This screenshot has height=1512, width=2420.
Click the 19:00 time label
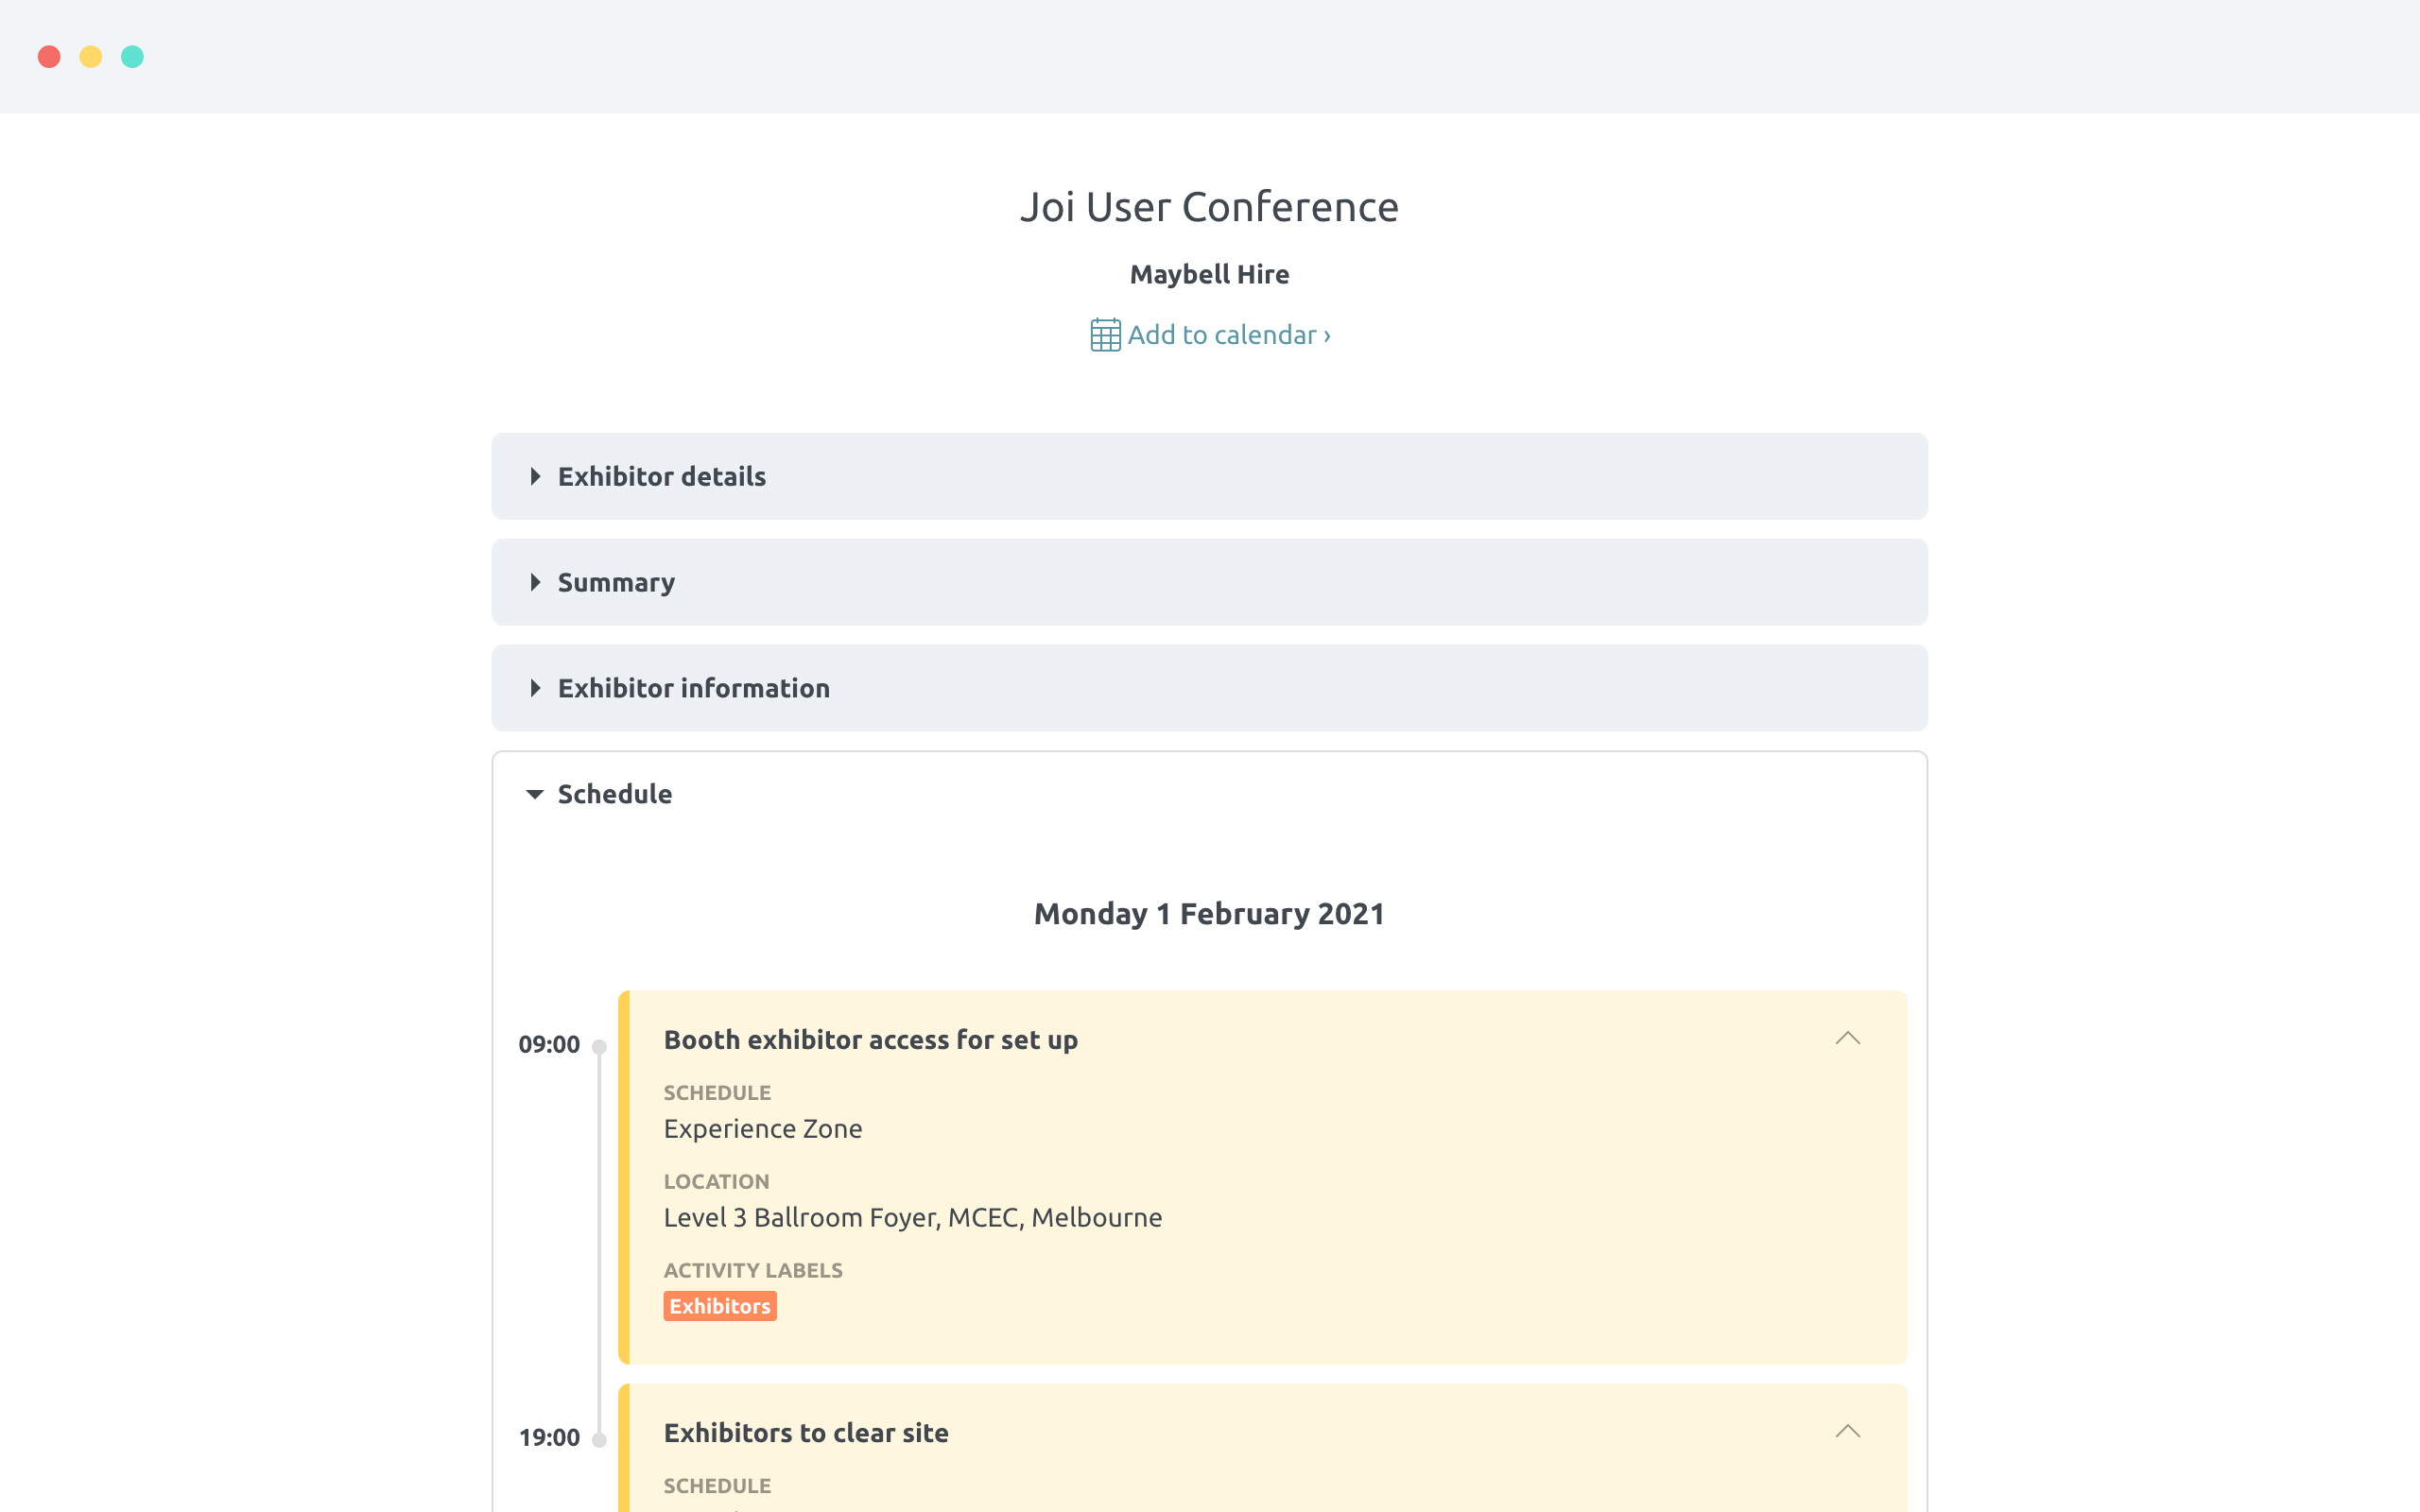pyautogui.click(x=549, y=1438)
